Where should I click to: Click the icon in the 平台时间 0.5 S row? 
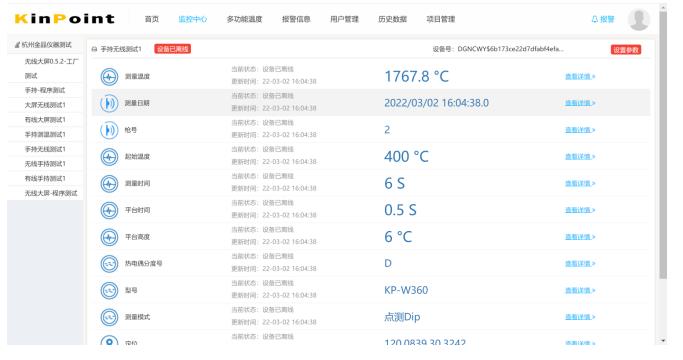[109, 211]
